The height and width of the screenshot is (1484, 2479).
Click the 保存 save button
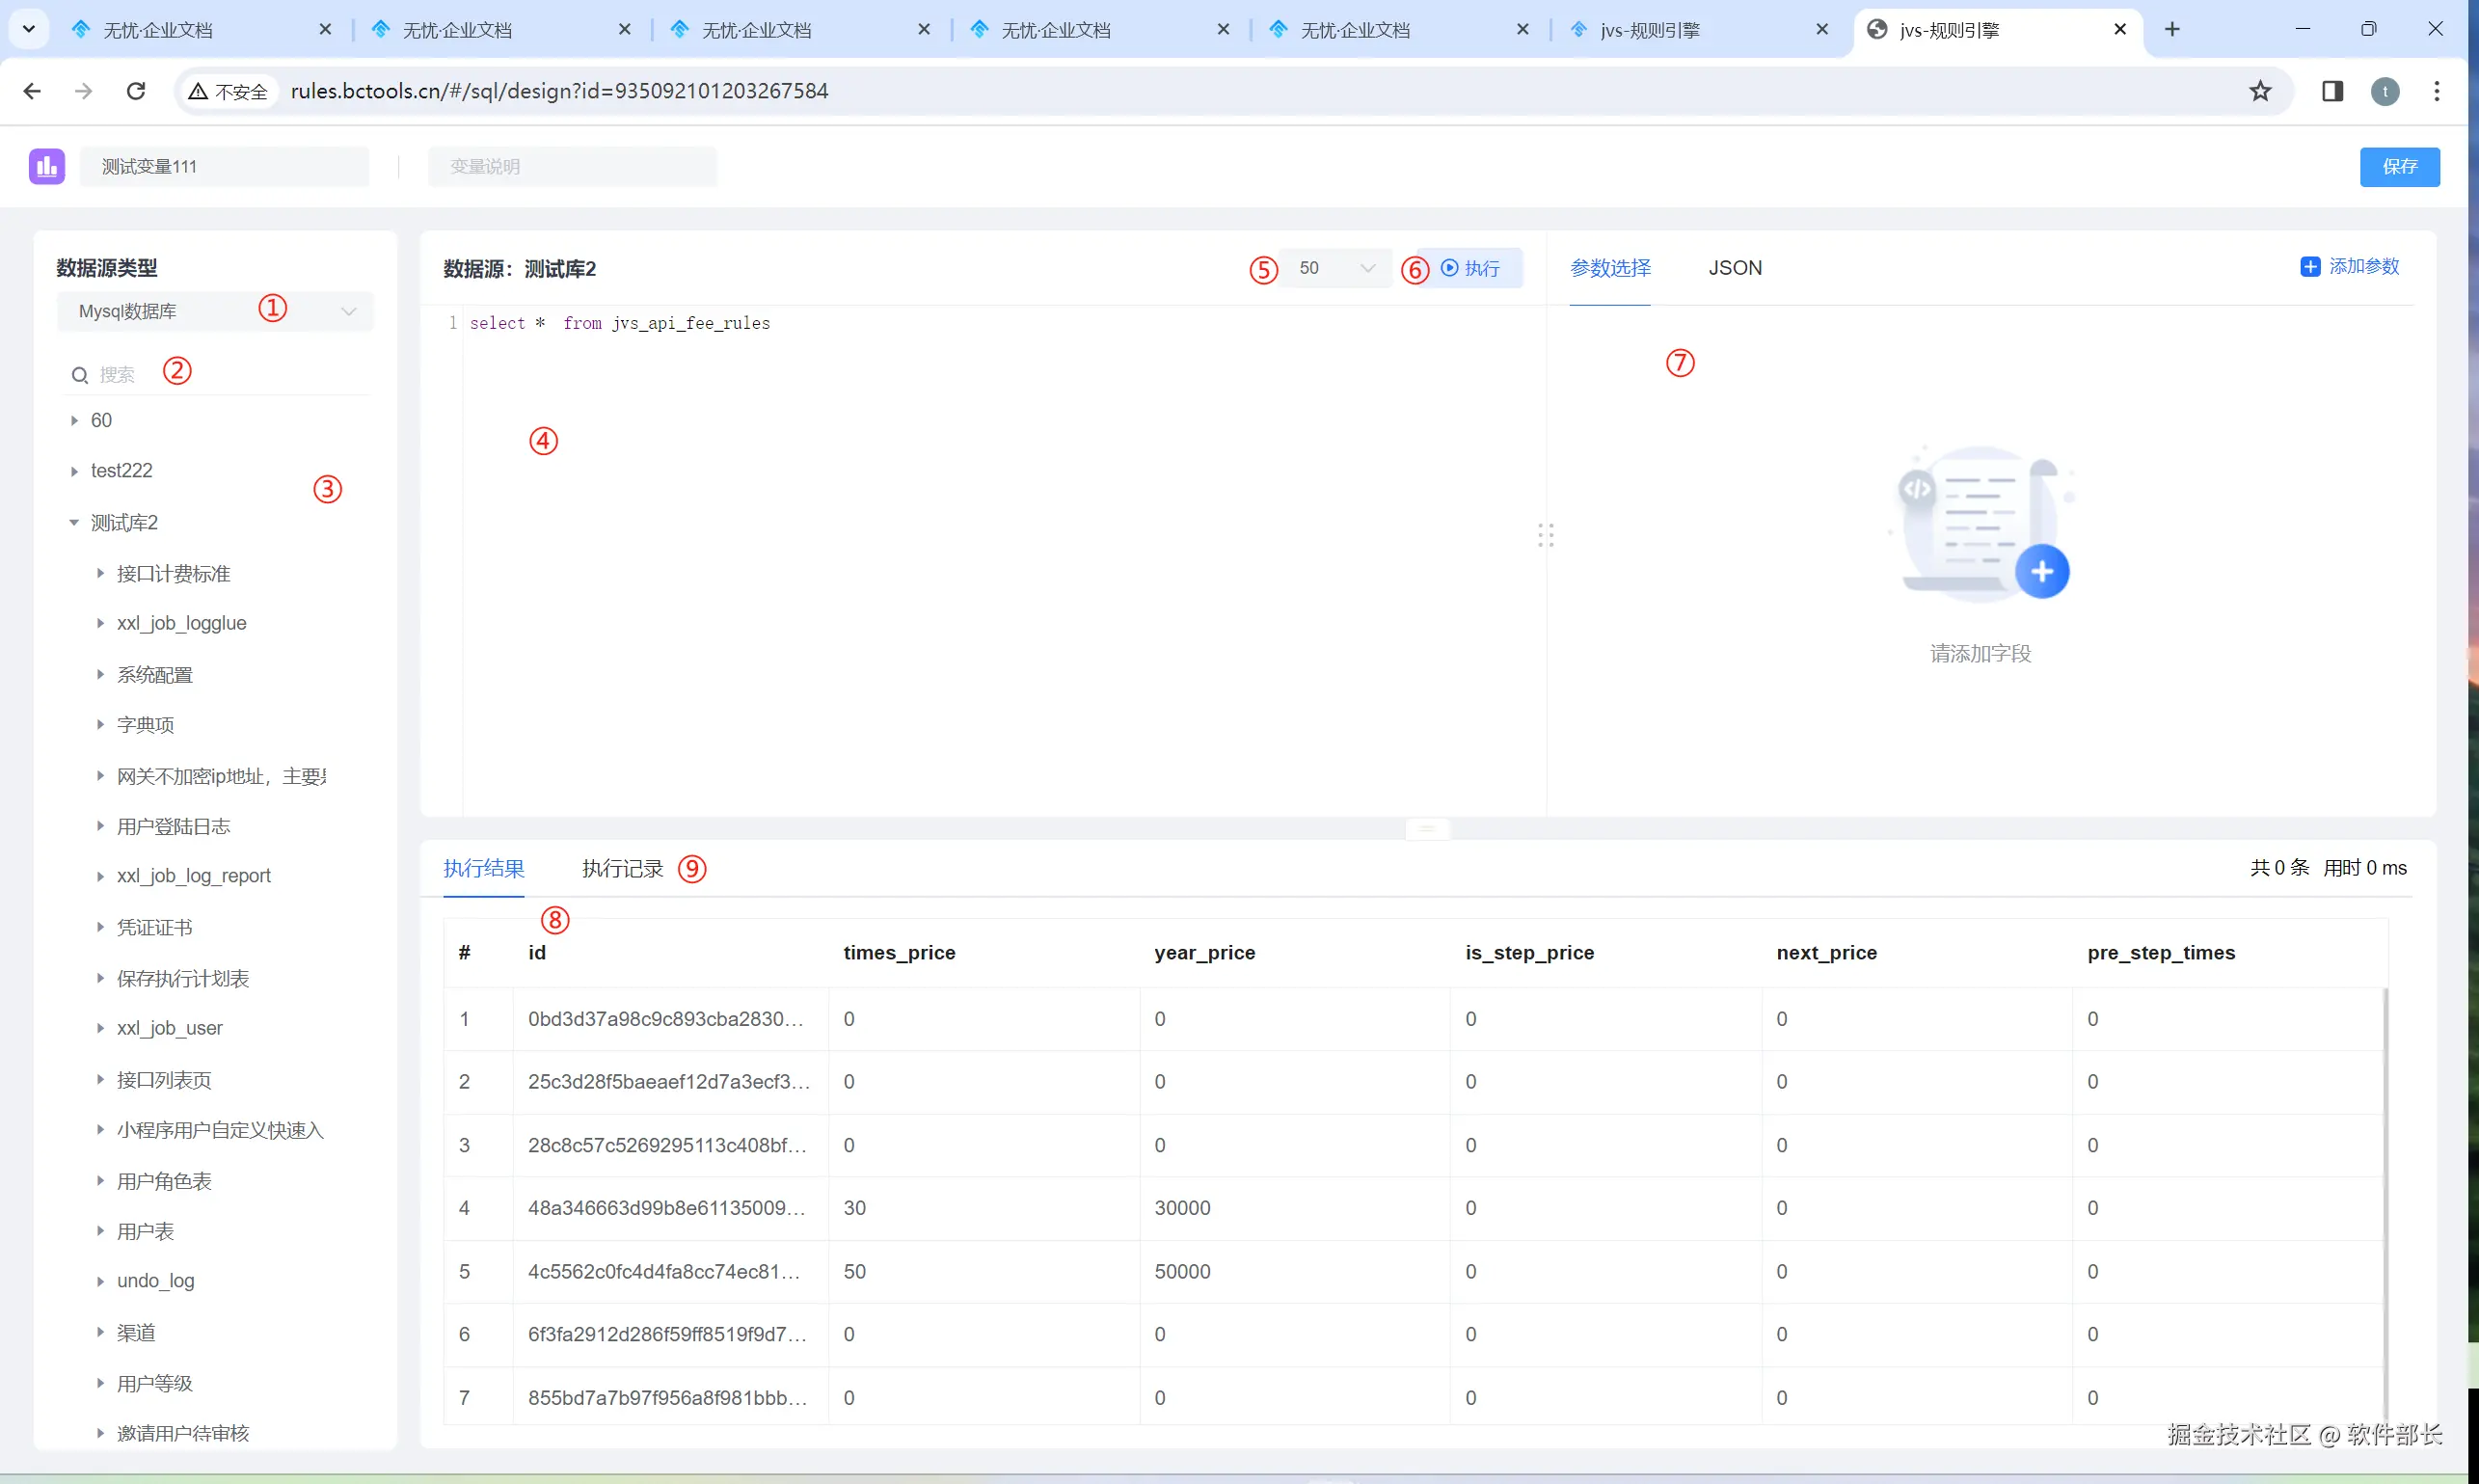click(2398, 166)
